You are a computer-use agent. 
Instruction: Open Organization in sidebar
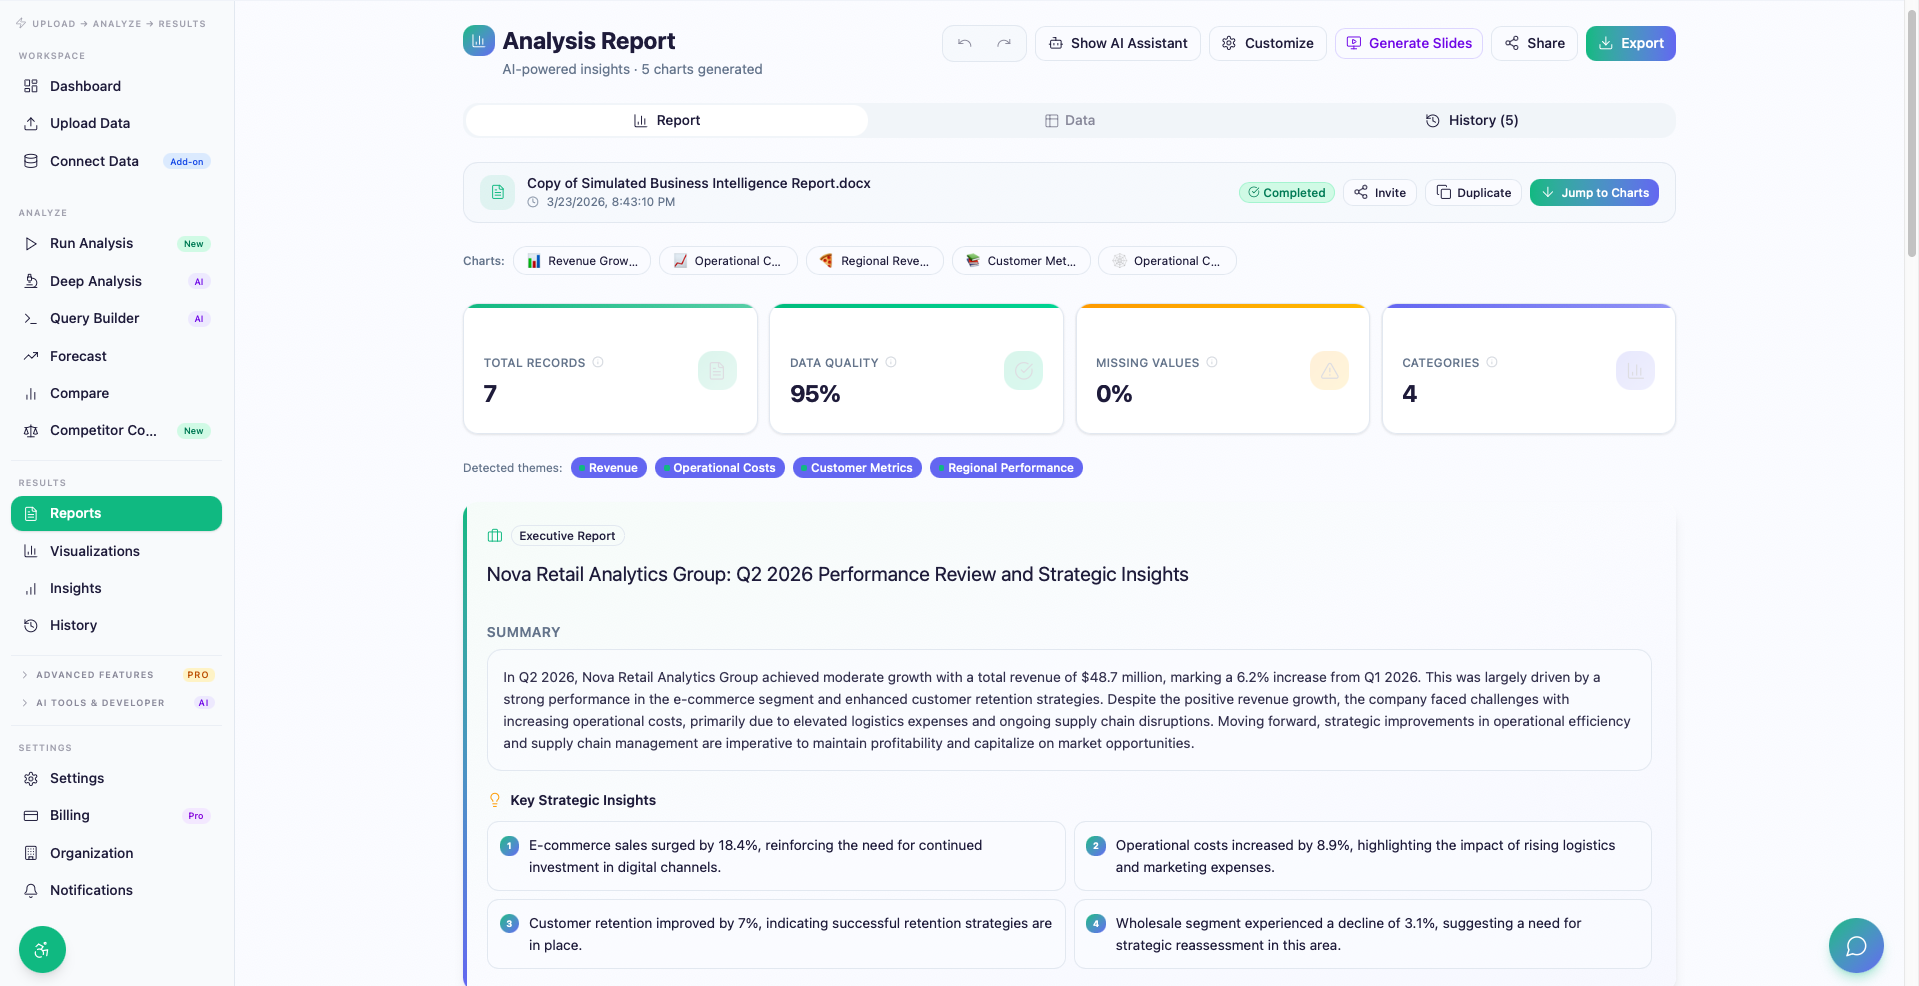tap(116, 853)
